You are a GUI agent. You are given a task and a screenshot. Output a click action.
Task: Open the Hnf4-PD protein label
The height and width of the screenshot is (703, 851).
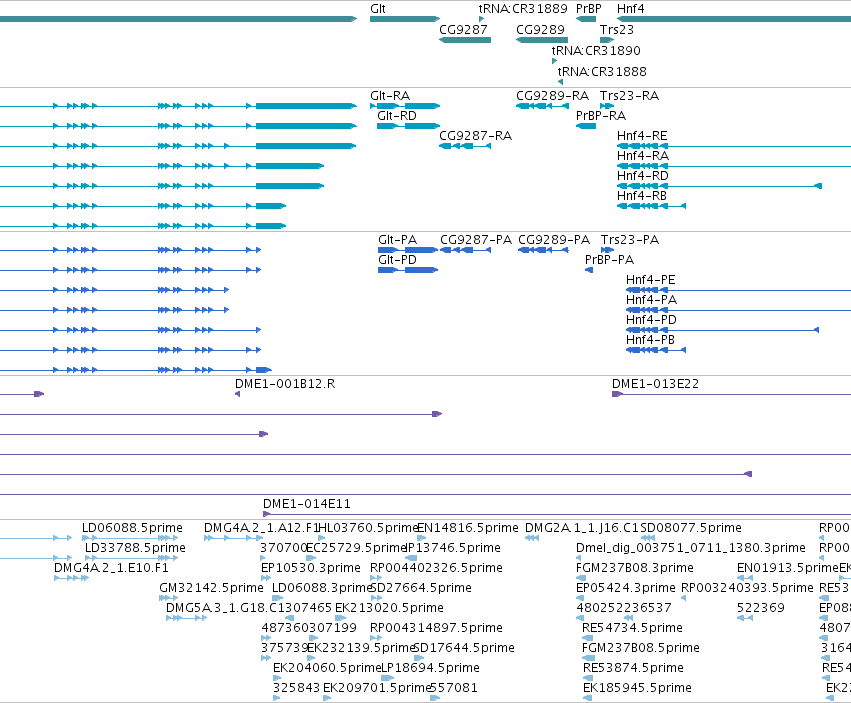pos(651,320)
